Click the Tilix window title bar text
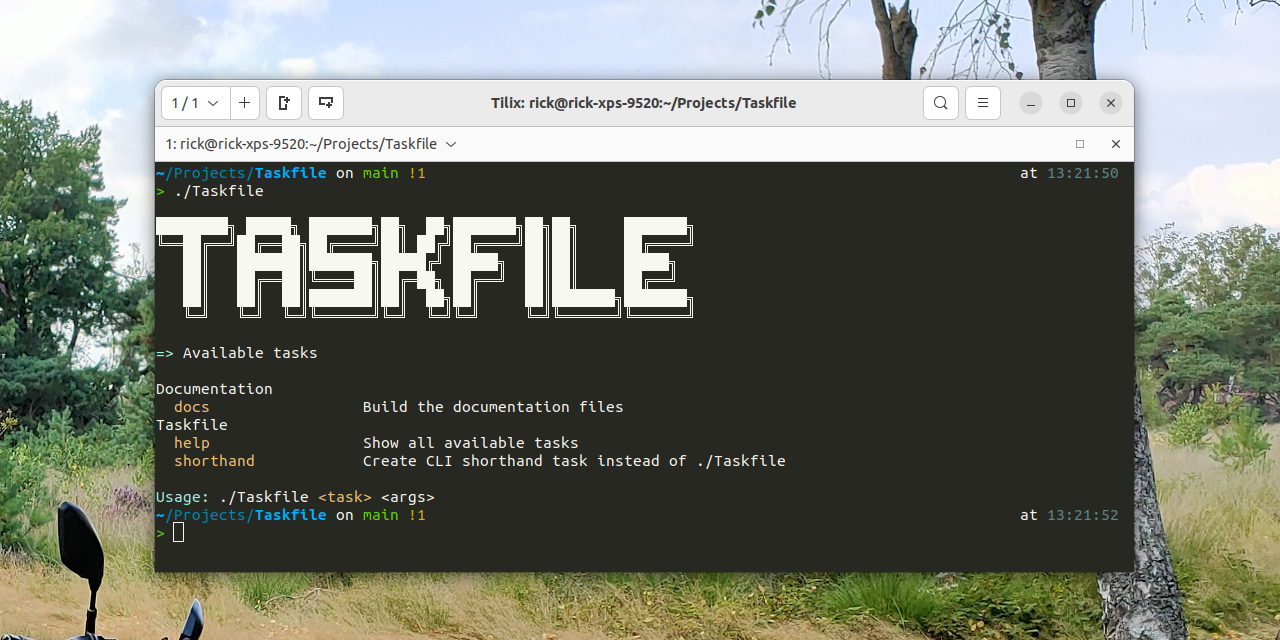 644,103
